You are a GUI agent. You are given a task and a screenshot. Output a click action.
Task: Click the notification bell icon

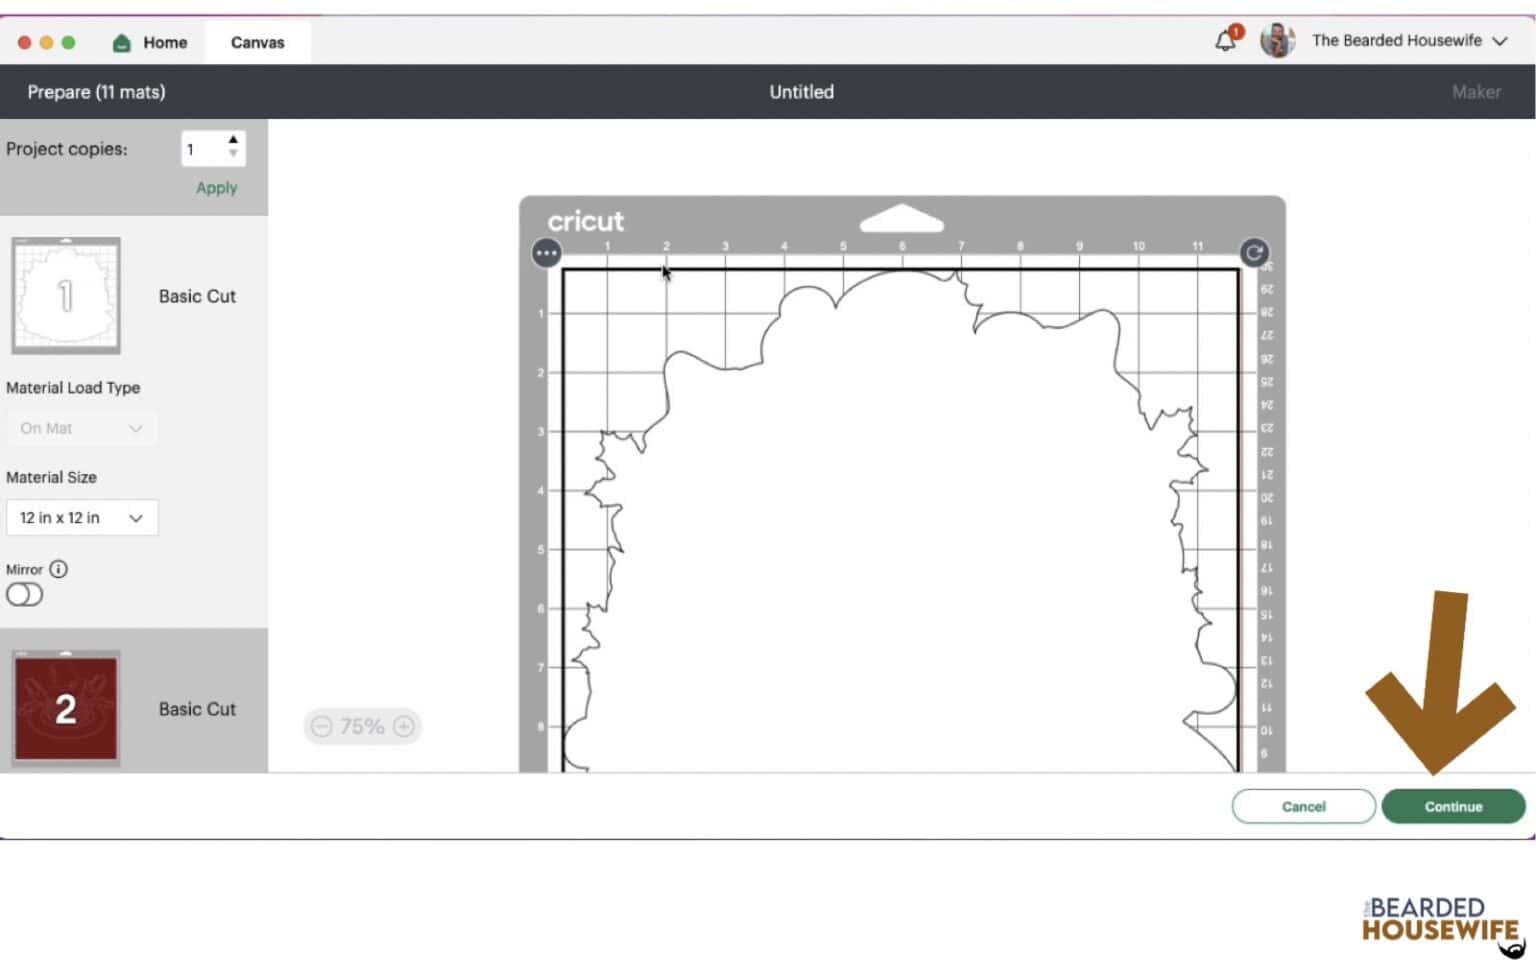coord(1225,41)
